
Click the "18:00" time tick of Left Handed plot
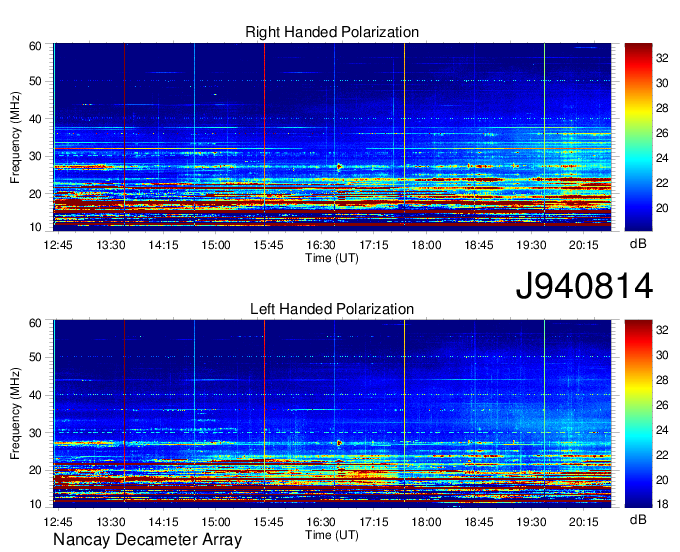(x=426, y=522)
